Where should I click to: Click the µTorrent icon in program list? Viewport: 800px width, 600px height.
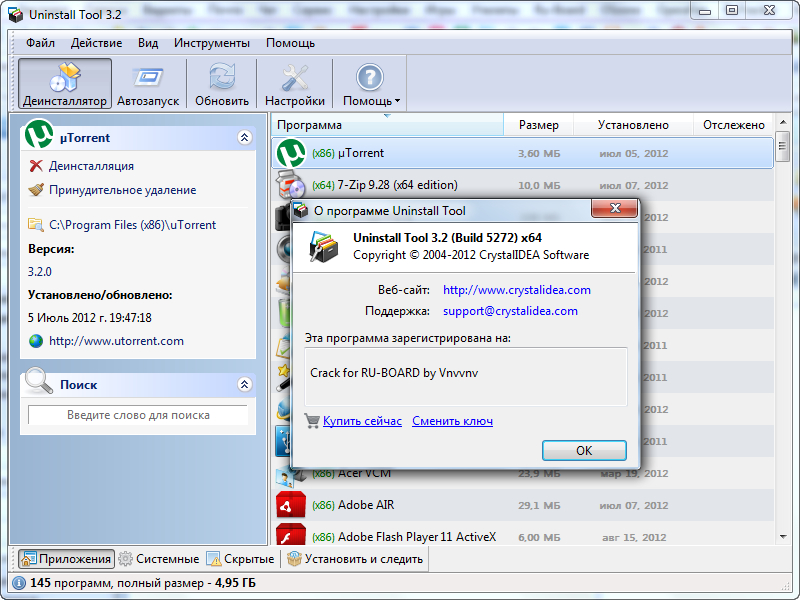[291, 153]
